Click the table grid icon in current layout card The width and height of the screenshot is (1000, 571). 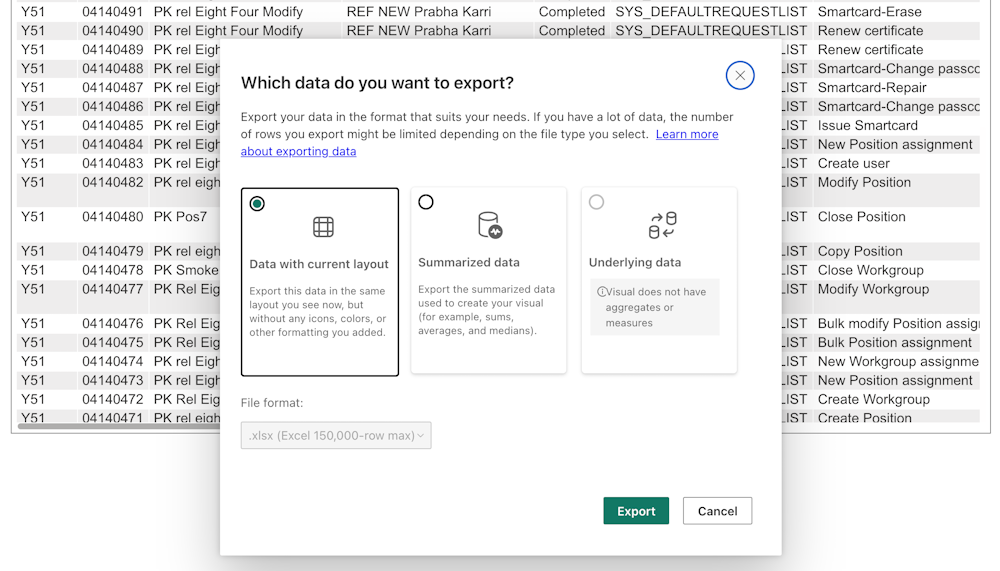click(x=323, y=226)
